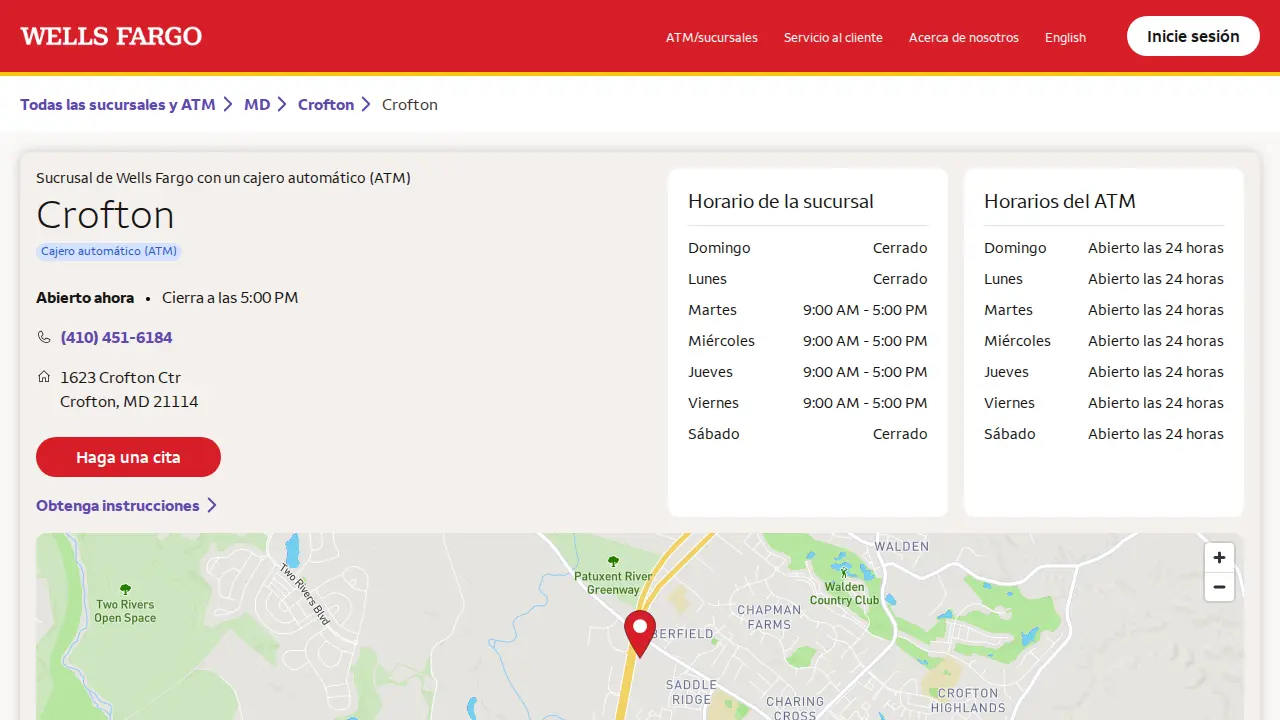Zoom in on the map

tap(1219, 557)
